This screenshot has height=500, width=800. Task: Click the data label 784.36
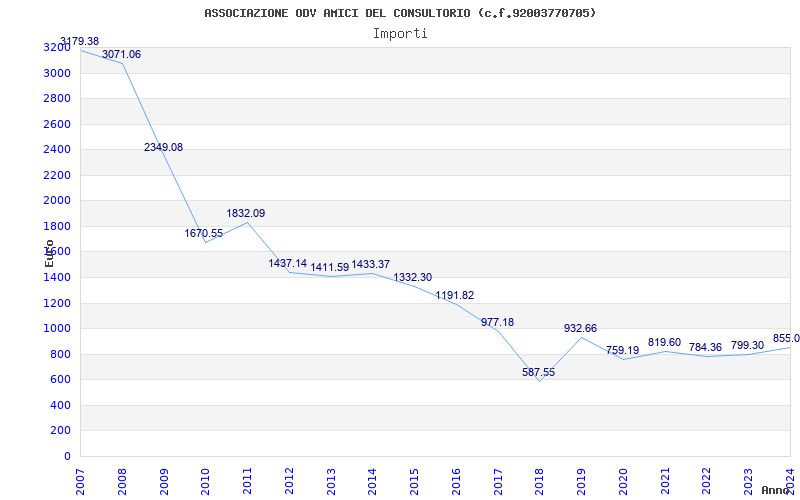706,347
